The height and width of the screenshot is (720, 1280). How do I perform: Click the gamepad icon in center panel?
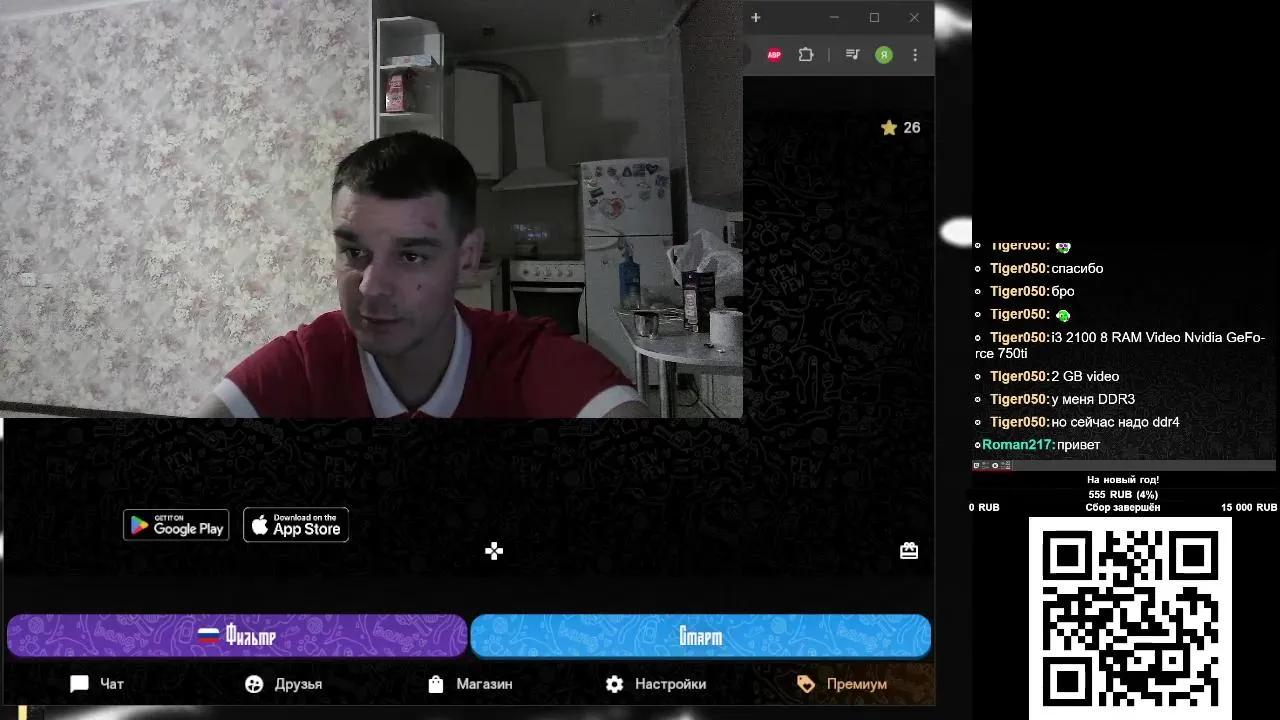[x=494, y=551]
